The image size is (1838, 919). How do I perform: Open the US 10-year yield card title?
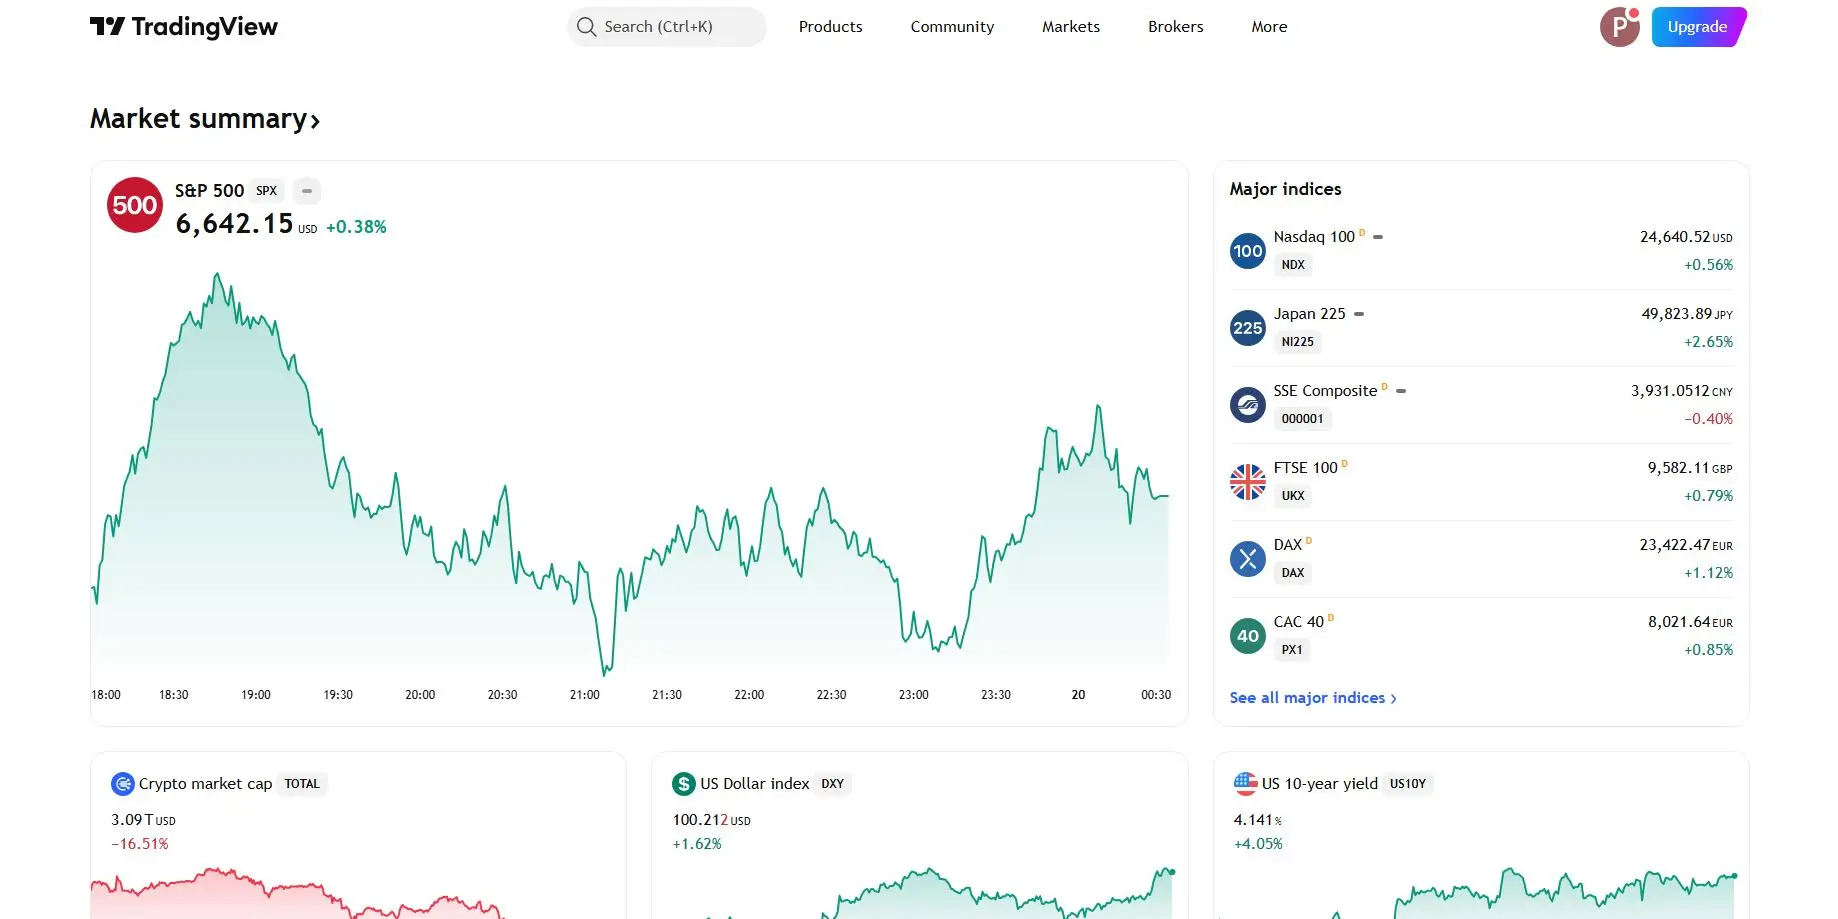pos(1319,784)
